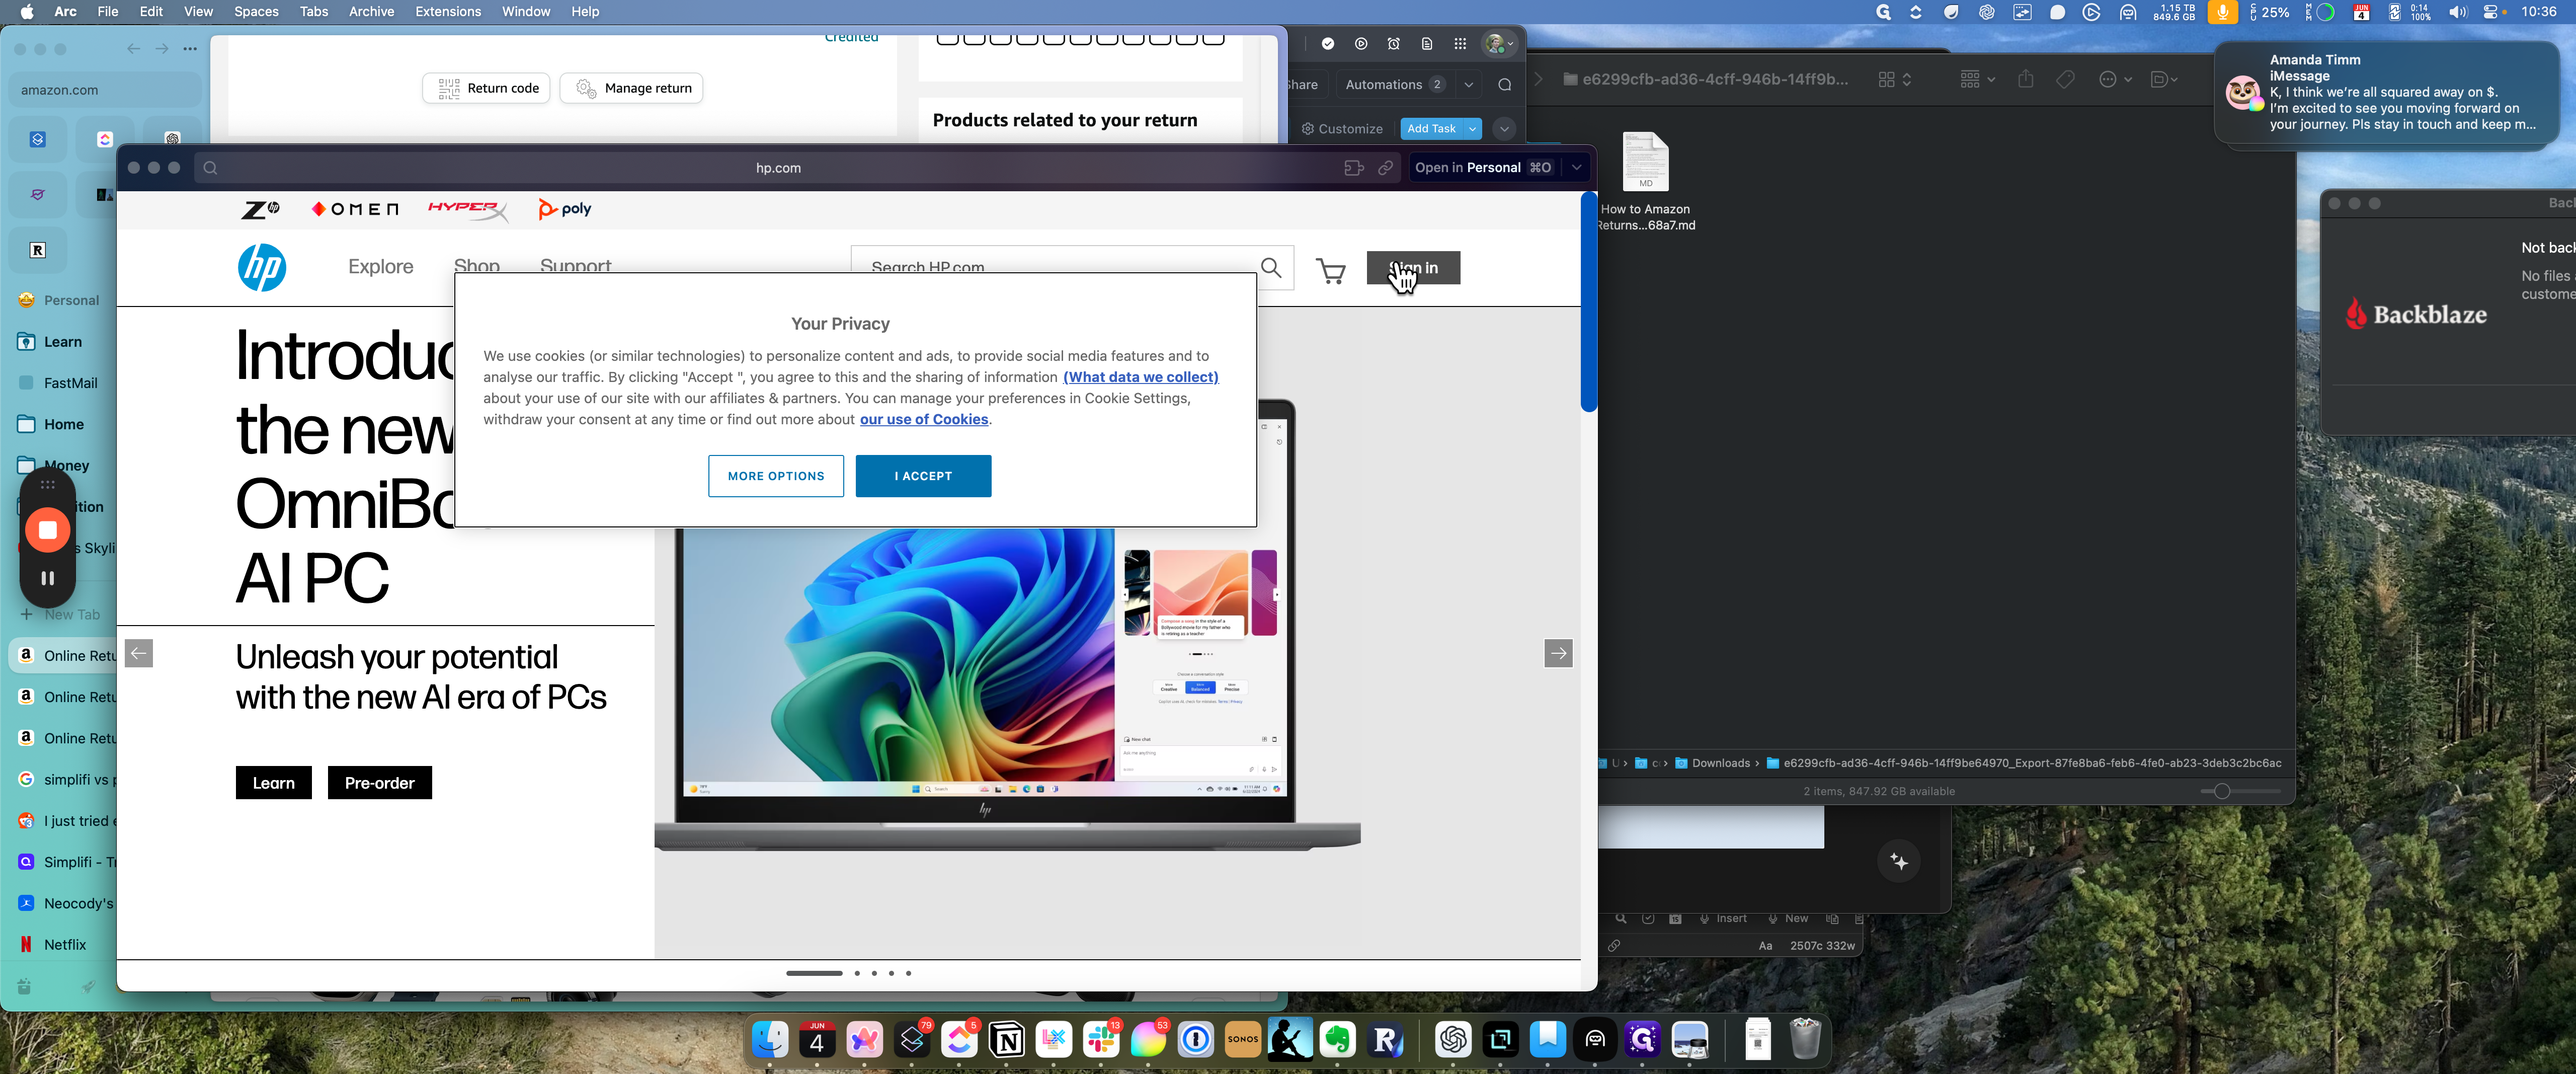The width and height of the screenshot is (2576, 1074).
Task: Click the Return code button on Amazon
Action: click(x=486, y=88)
